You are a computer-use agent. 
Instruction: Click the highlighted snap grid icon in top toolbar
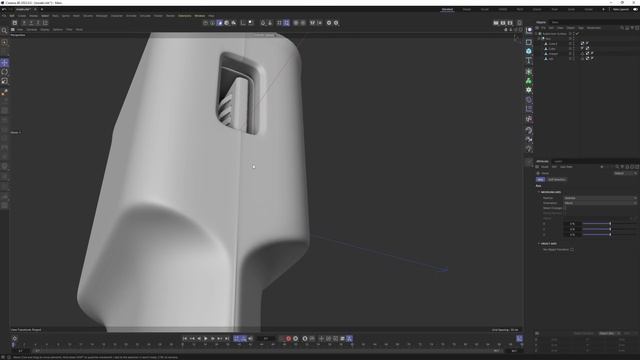[x=287, y=23]
